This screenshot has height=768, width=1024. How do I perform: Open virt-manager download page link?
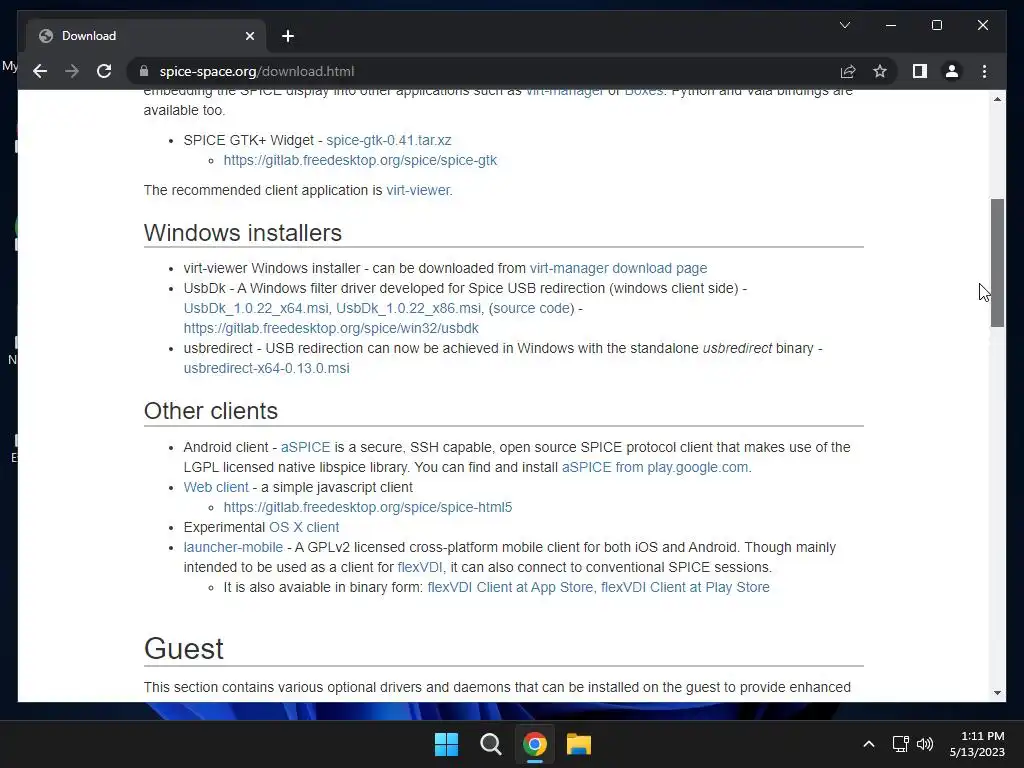618,268
